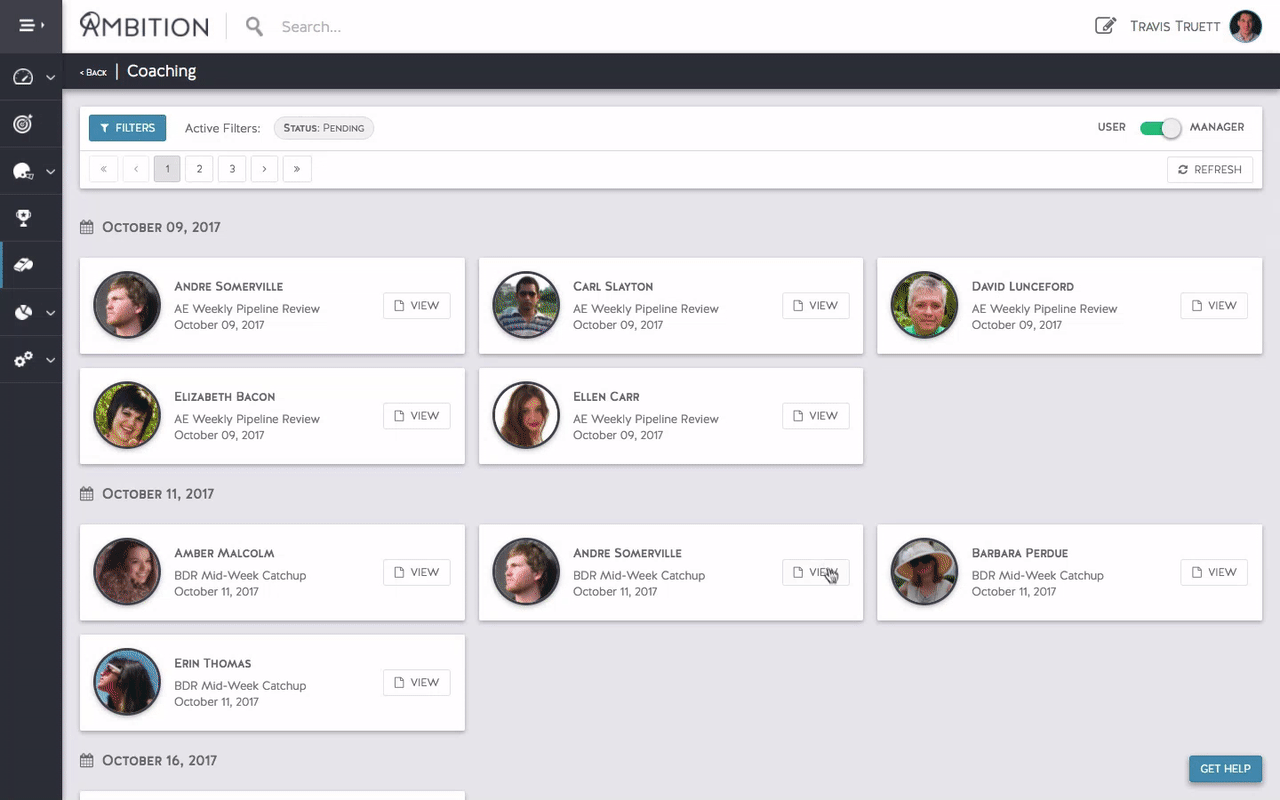Click Barbara Perdue's avatar photo
Image resolution: width=1280 pixels, height=800 pixels.
[925, 572]
